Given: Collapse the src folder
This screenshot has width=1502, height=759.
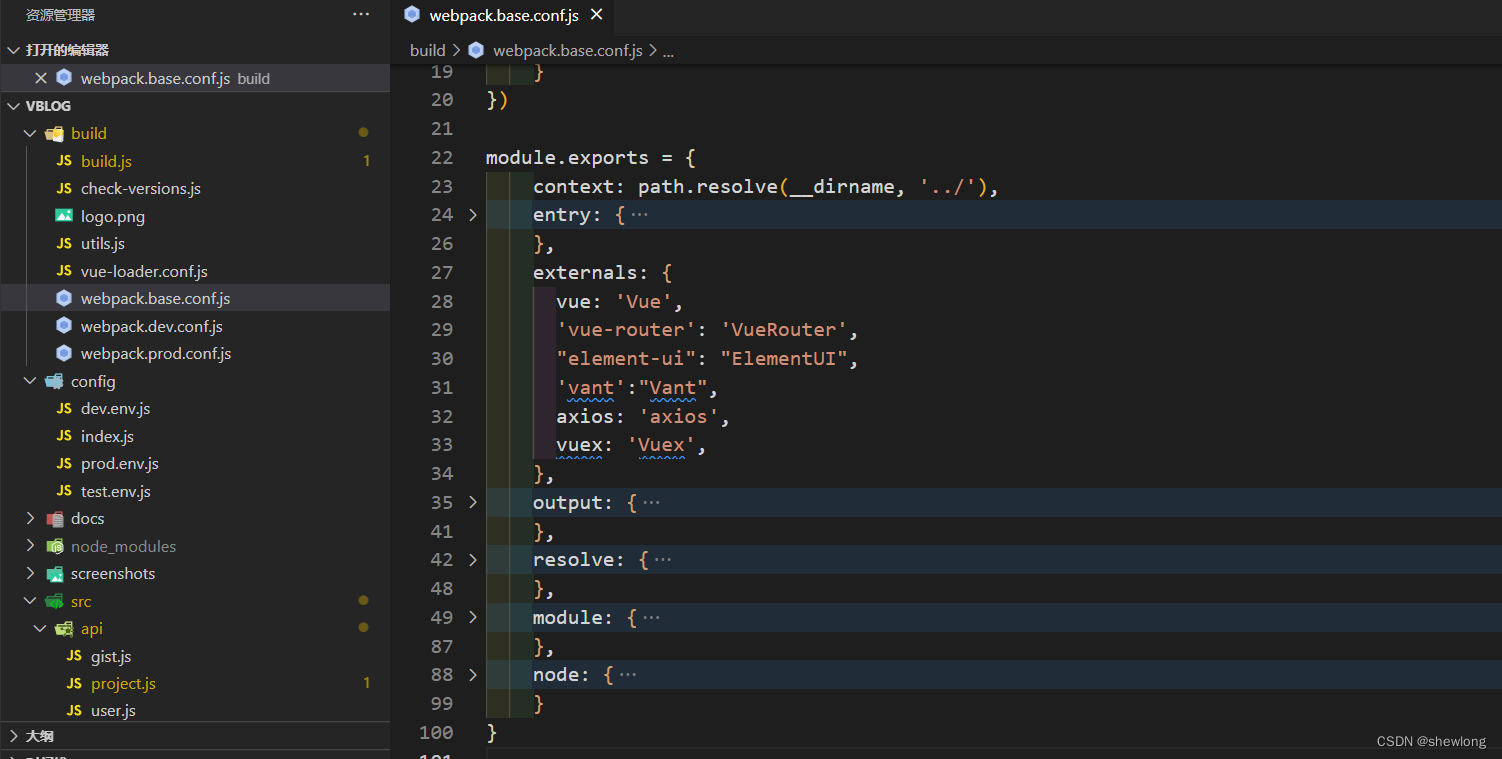Looking at the screenshot, I should pos(31,601).
